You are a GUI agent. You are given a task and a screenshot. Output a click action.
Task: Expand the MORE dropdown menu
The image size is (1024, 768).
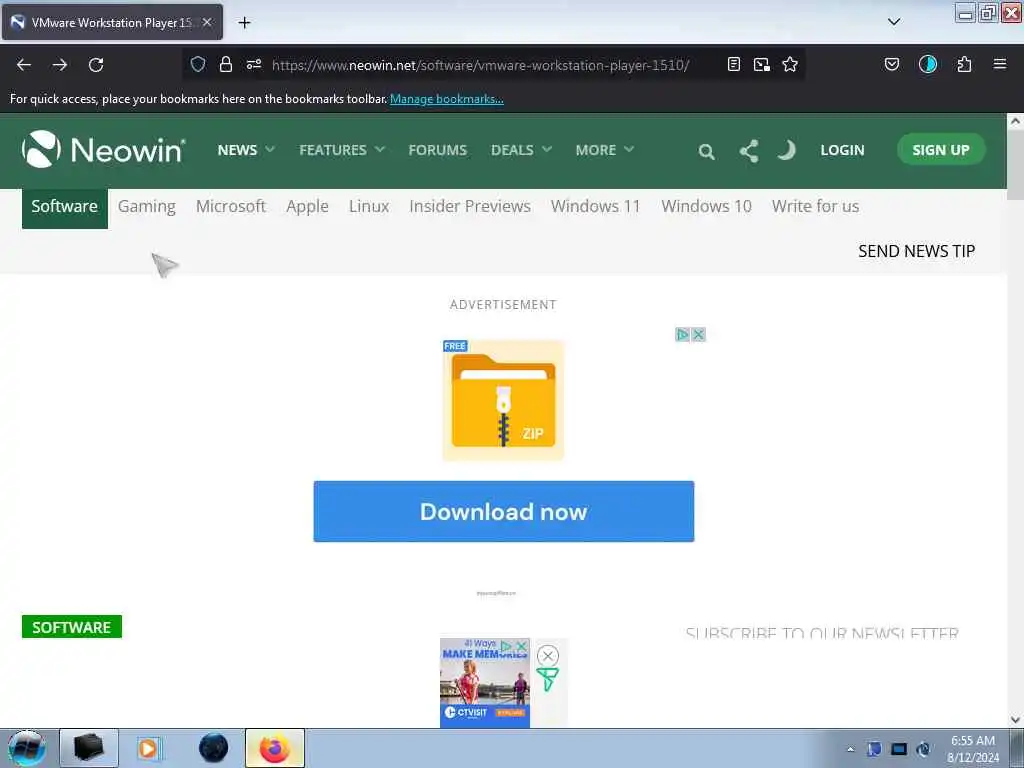pos(605,150)
